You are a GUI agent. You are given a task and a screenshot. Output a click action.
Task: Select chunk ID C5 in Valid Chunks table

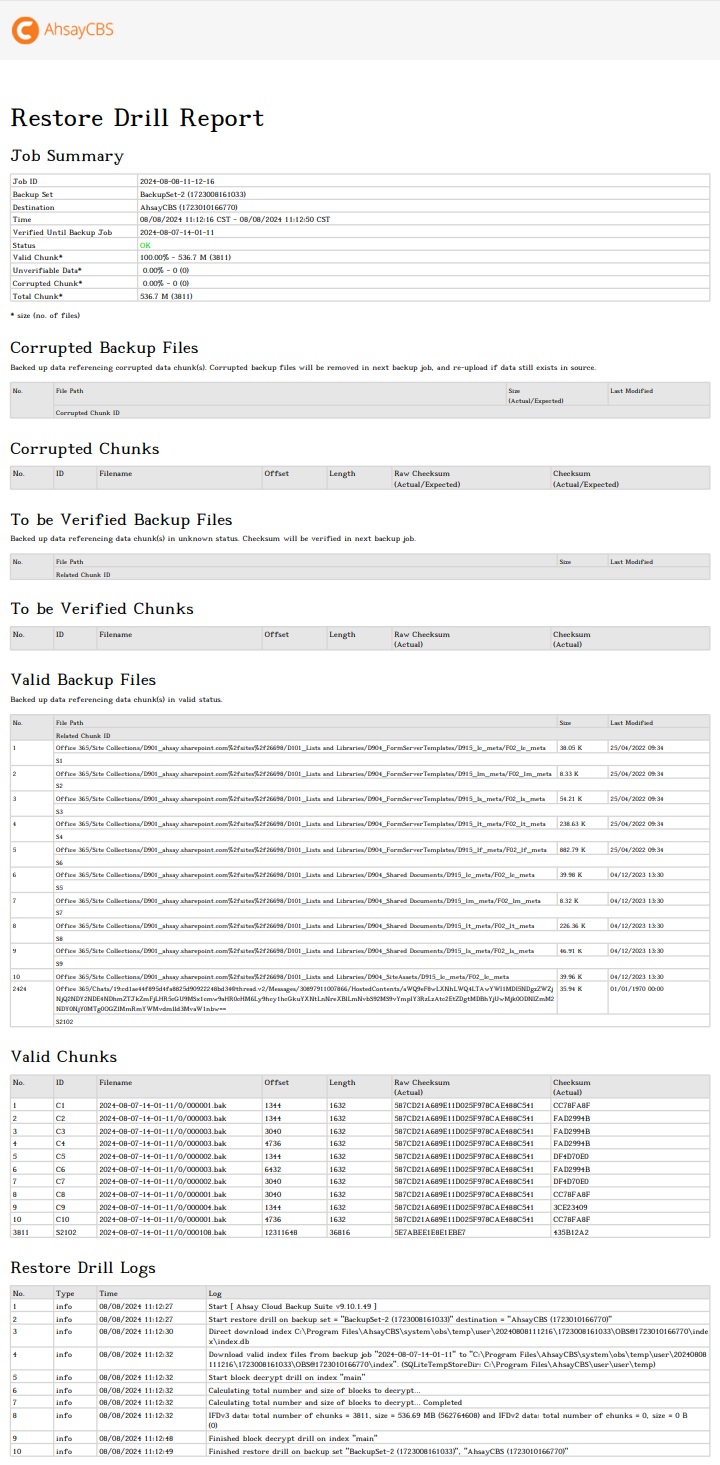(x=60, y=1155)
